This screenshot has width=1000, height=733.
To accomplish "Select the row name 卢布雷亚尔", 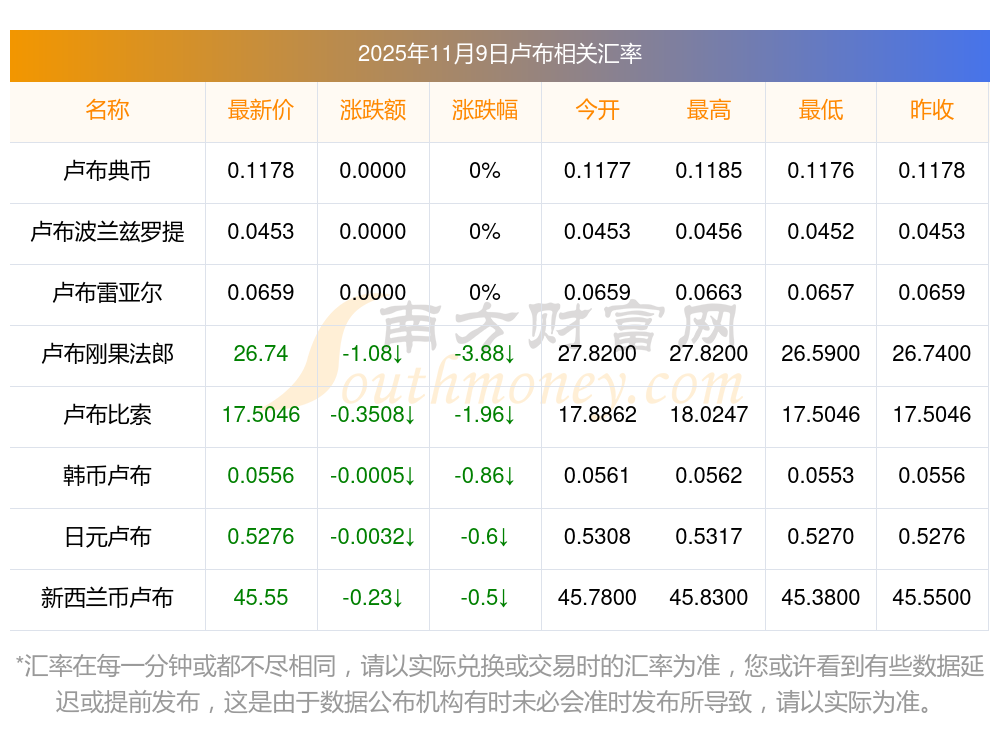I will pyautogui.click(x=107, y=293).
